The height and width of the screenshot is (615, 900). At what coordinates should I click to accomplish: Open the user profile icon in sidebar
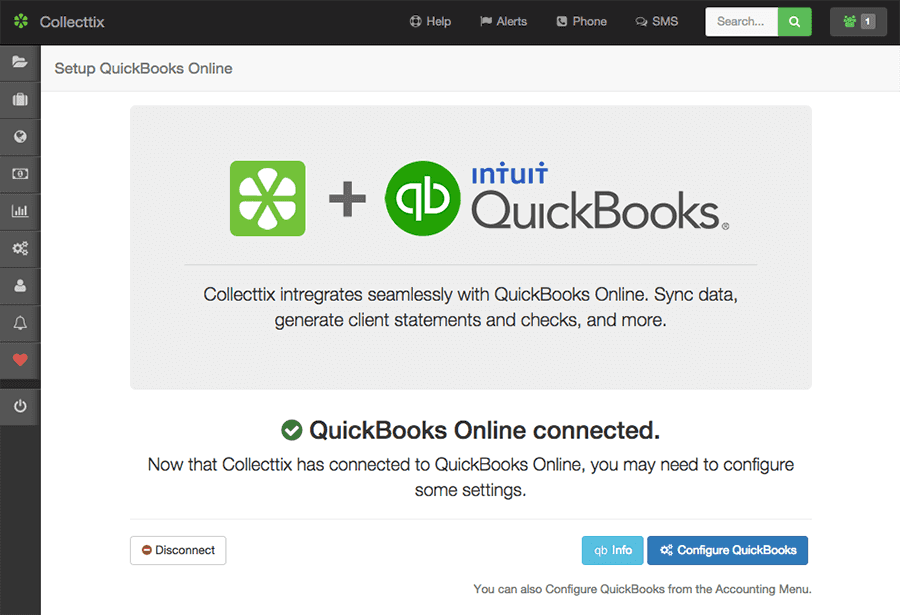(20, 286)
